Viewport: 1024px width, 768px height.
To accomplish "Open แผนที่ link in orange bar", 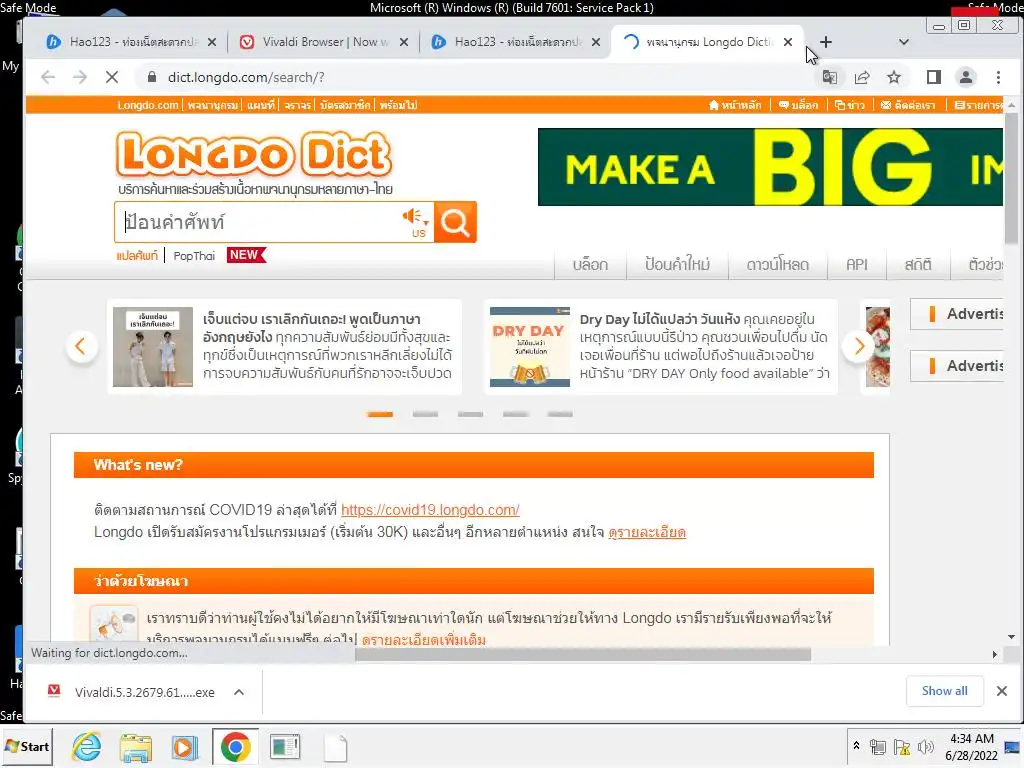I will 261,105.
